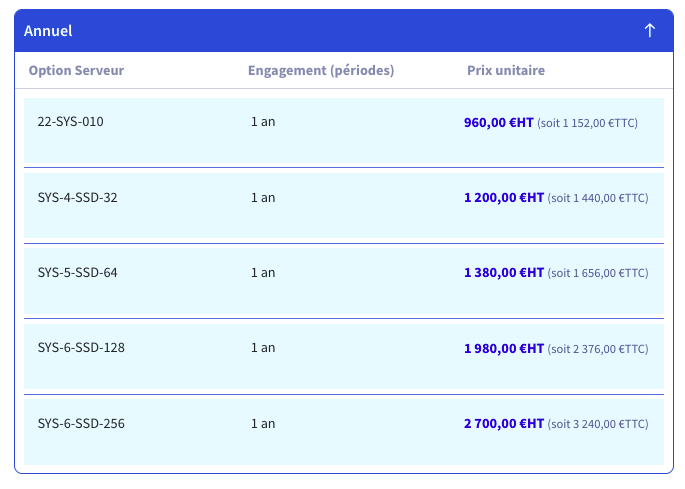Click the 1 an engagement for SYS-6-SSD-256
The height and width of the screenshot is (489, 685).
coord(263,423)
